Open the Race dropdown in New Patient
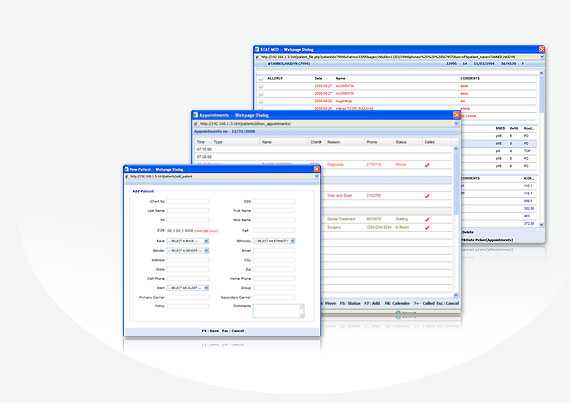 (x=188, y=241)
